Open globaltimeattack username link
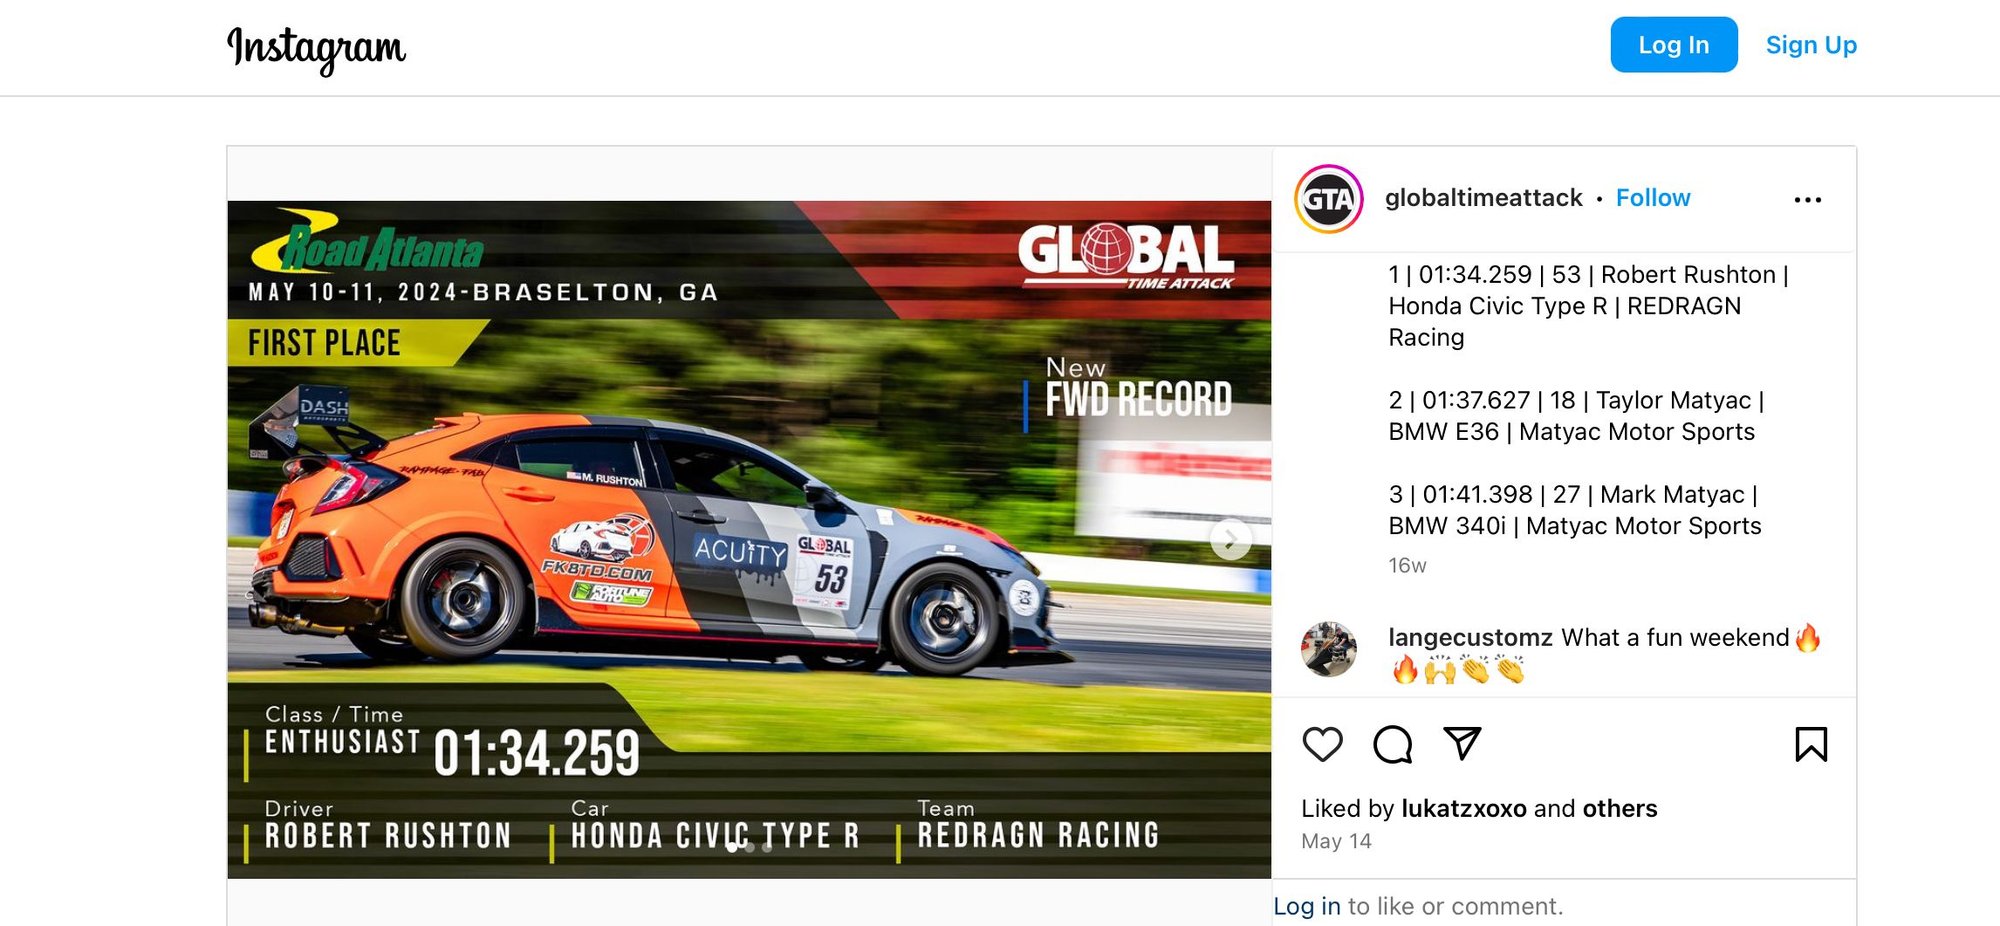Image resolution: width=2000 pixels, height=926 pixels. 1484,198
